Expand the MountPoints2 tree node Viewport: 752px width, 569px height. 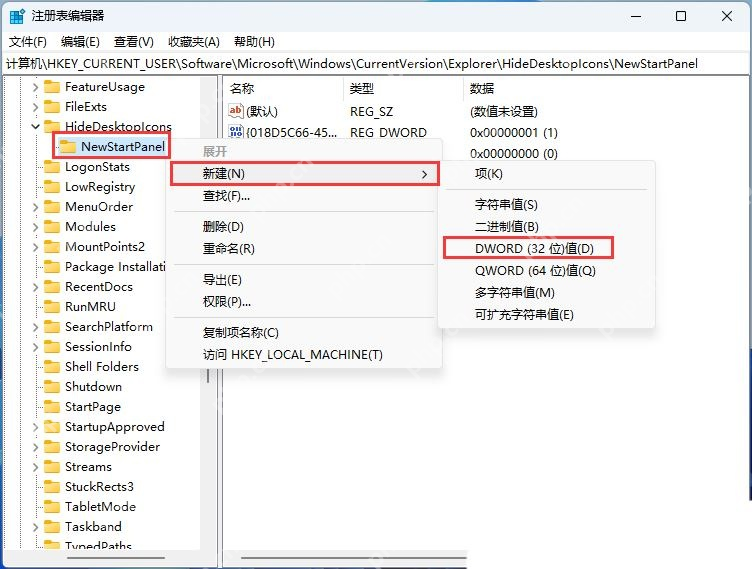click(x=35, y=247)
